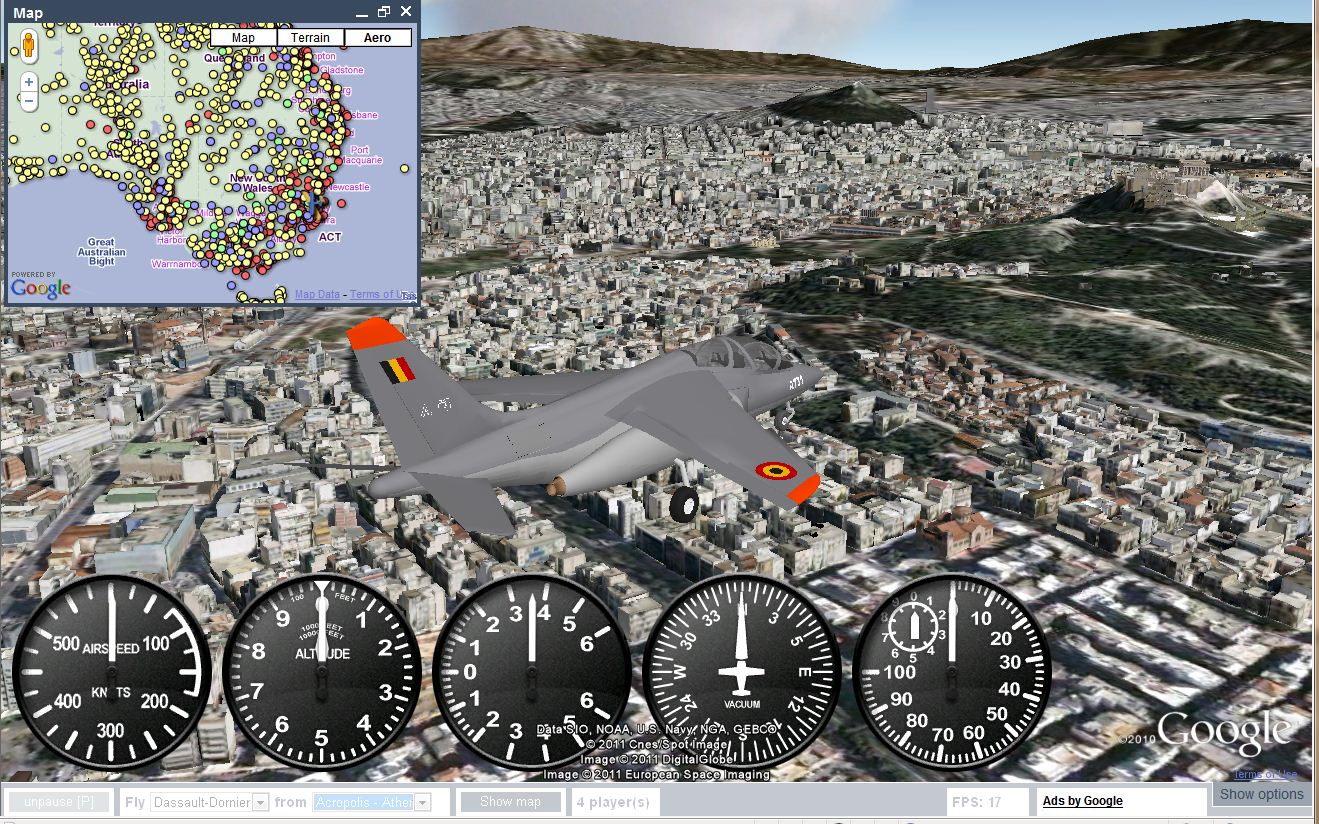Click the VACUUM turn coordinator gauge
Viewport: 1319px width, 824px height.
(740, 672)
